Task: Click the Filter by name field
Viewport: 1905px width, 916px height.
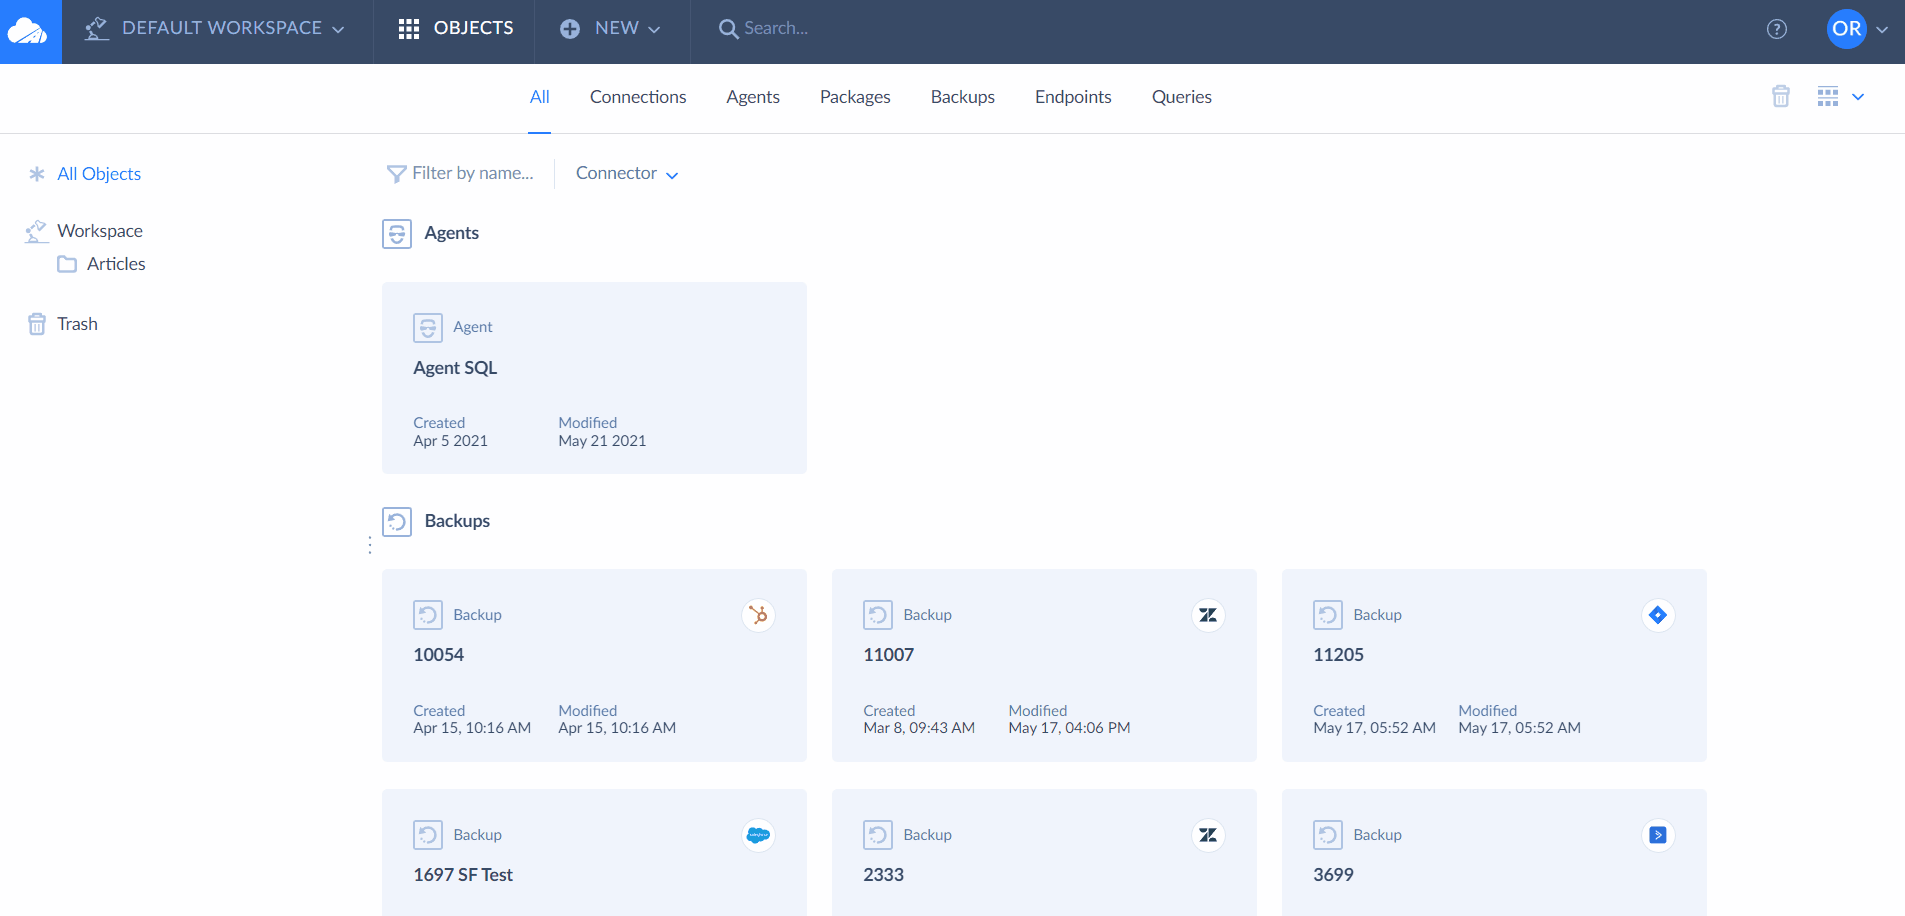Action: (470, 173)
